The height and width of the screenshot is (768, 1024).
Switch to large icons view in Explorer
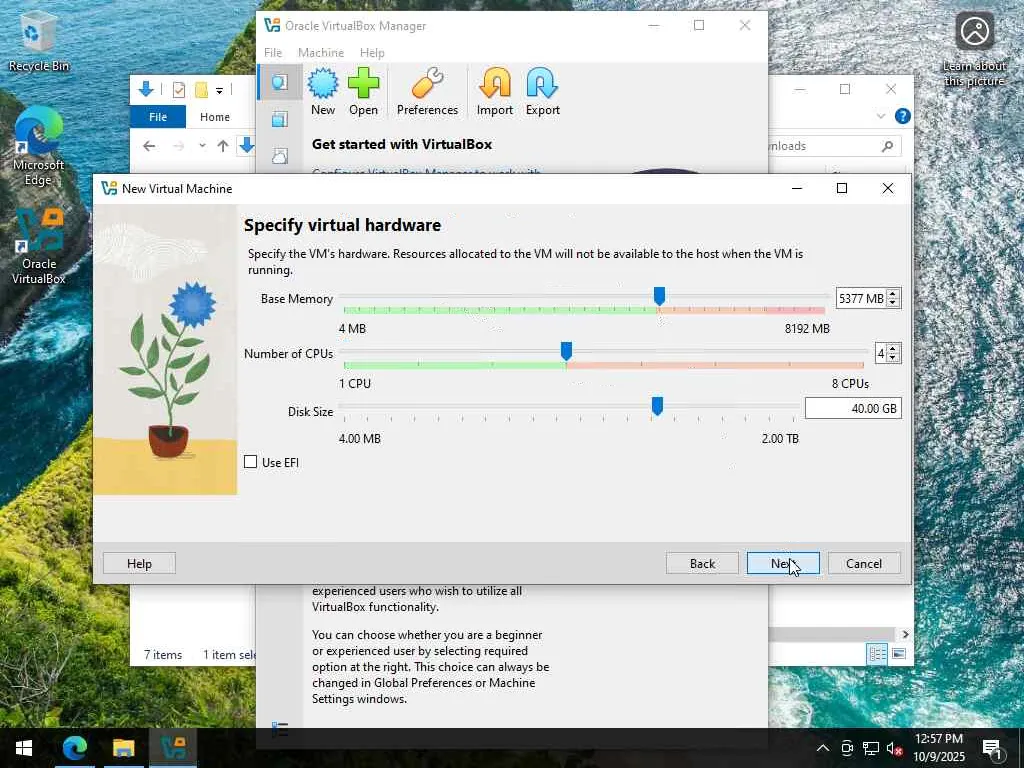[899, 654]
